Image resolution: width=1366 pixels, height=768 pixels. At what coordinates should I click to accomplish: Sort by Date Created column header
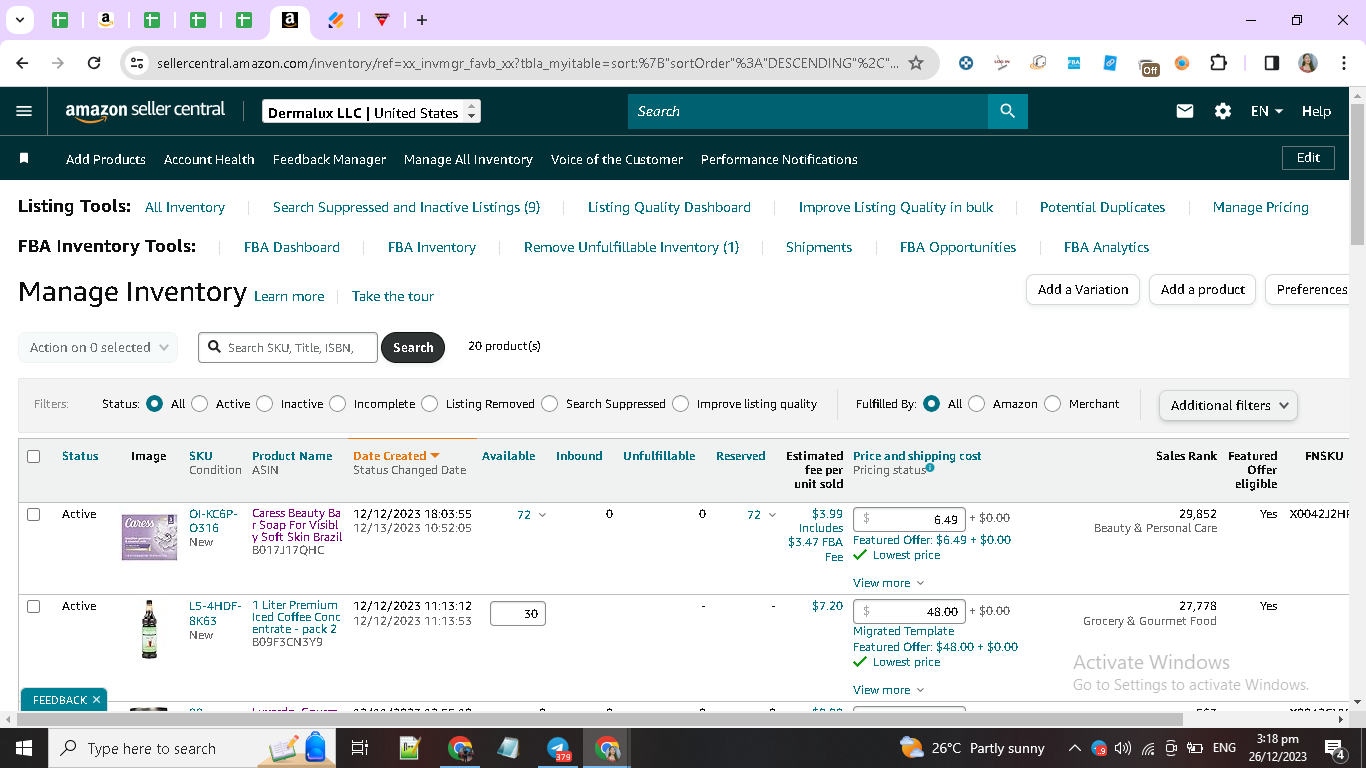pos(396,456)
